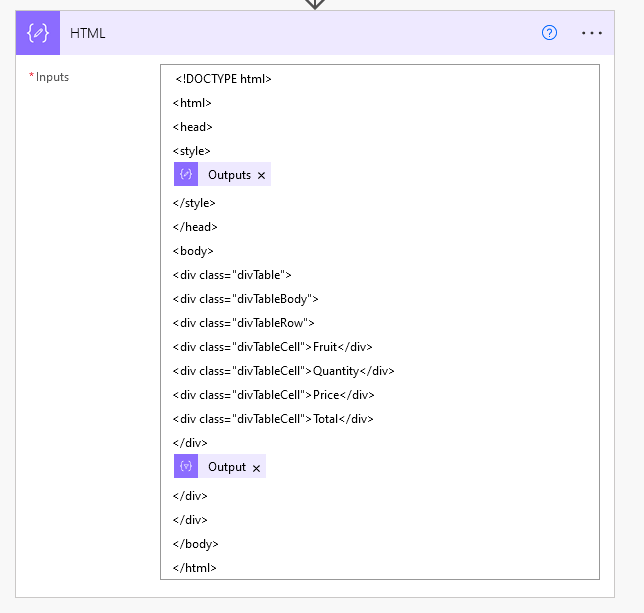Click the purple Output variable icon
Viewport: 644px width, 613px height.
[x=186, y=467]
